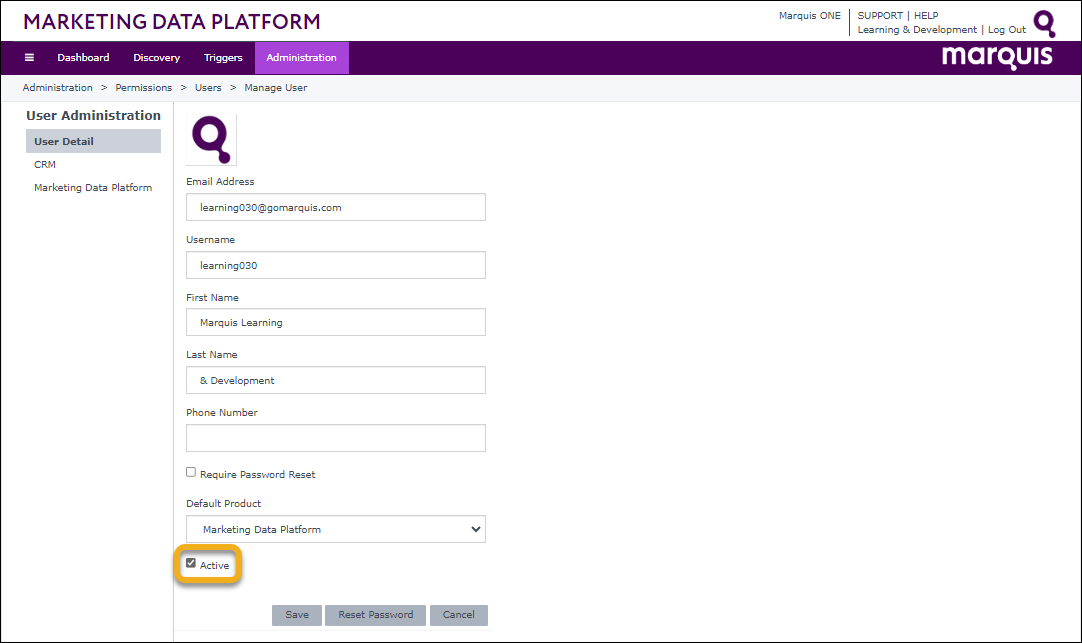This screenshot has width=1082, height=643.
Task: Go to the Triggers tab
Action: coord(223,58)
